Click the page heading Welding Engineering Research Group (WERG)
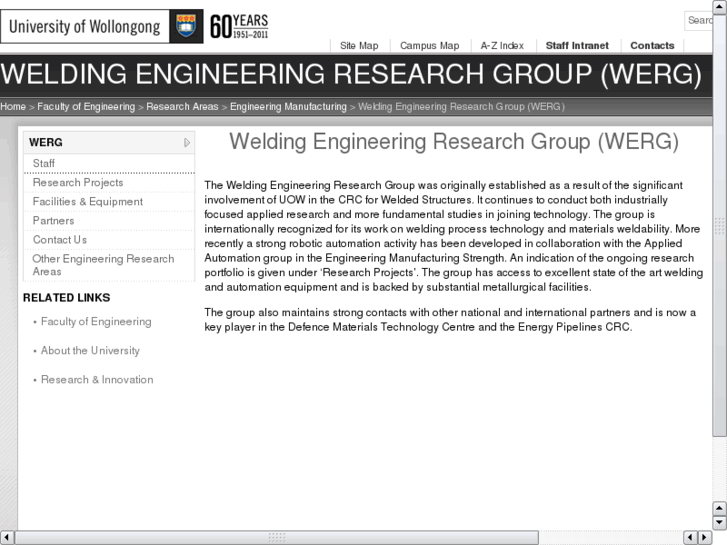Image resolution: width=727 pixels, height=545 pixels. click(454, 141)
